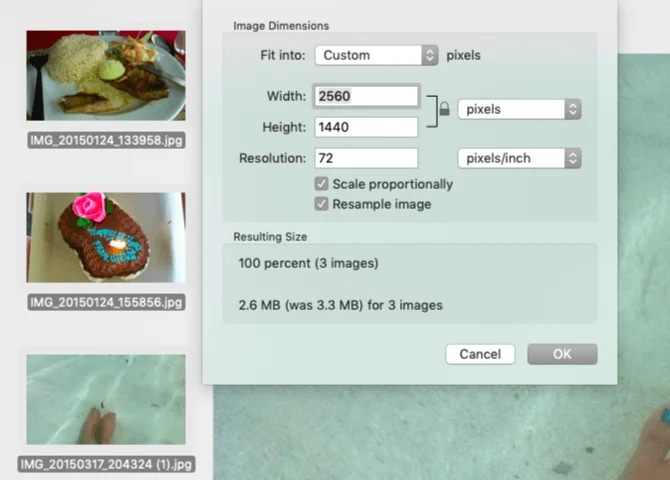Select the feet in water thumbnail
The image size is (670, 480).
point(106,400)
